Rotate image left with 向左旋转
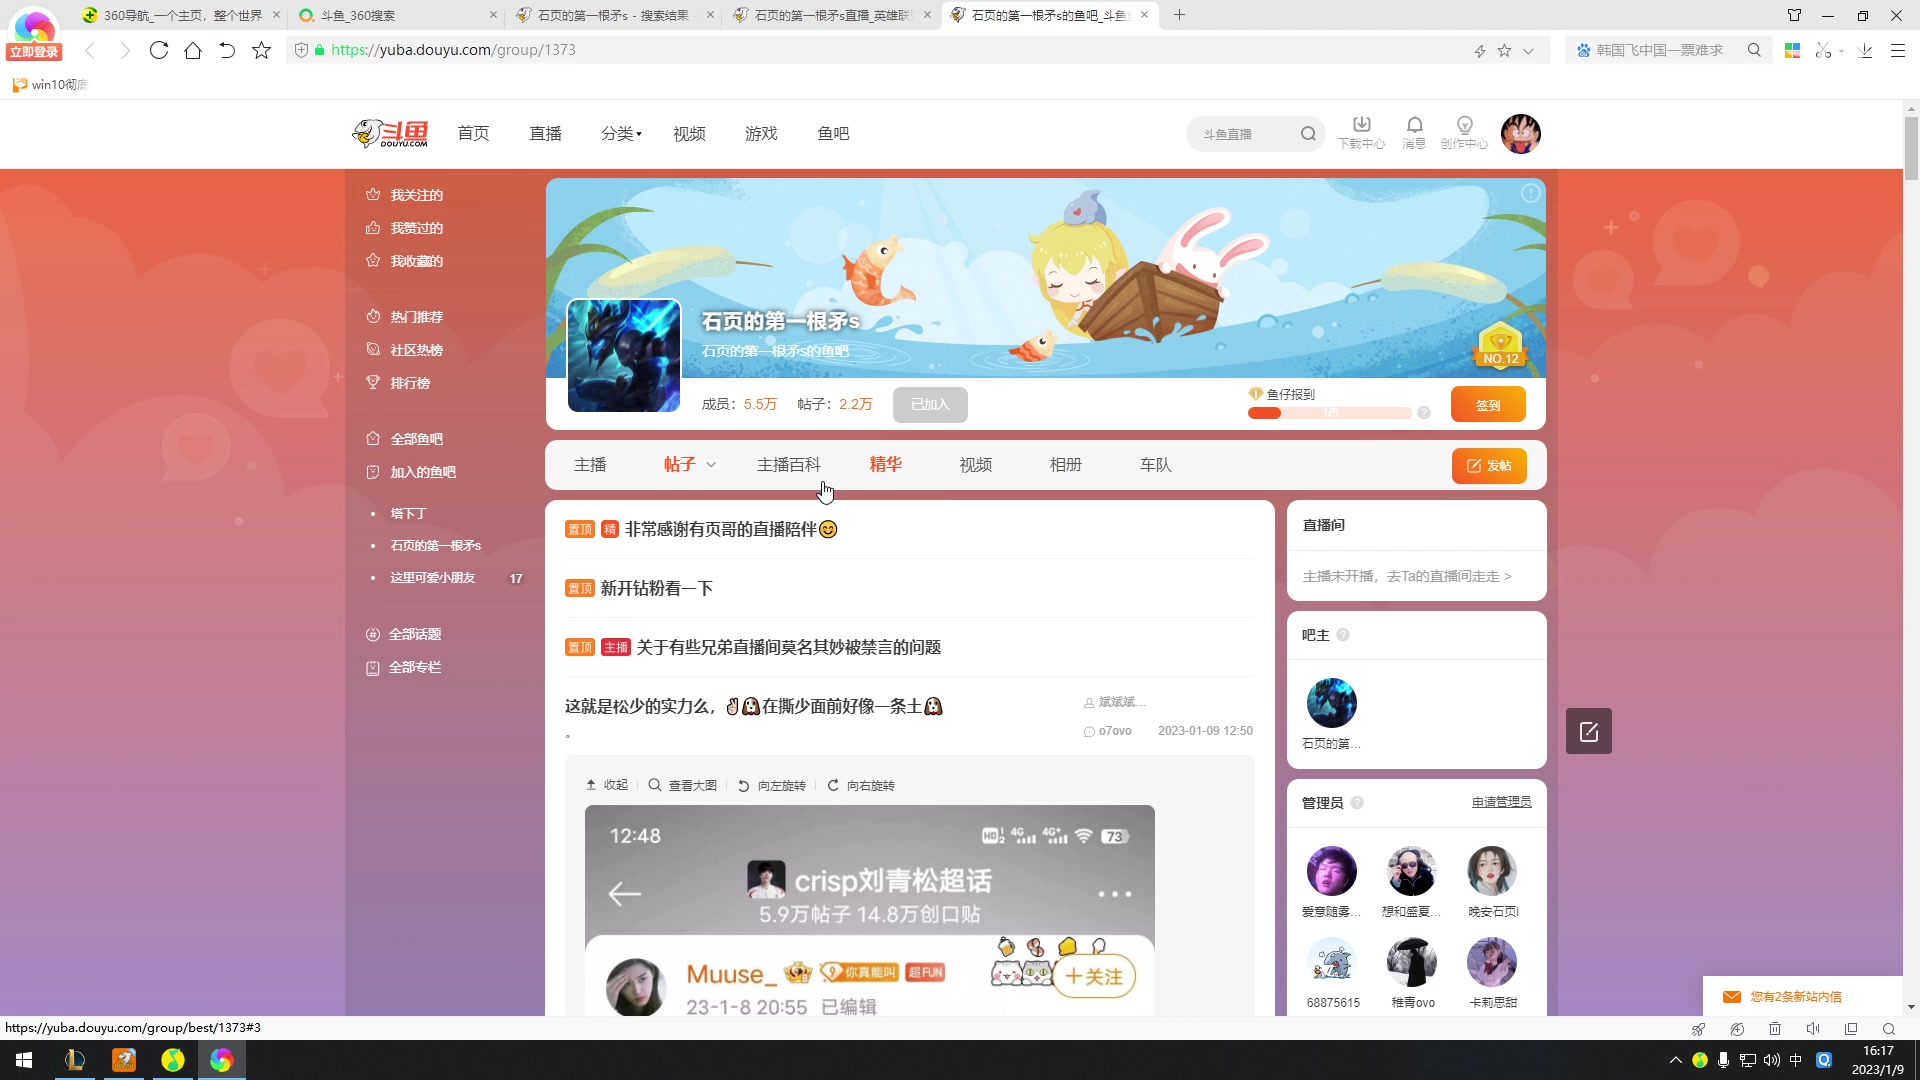 coord(772,785)
